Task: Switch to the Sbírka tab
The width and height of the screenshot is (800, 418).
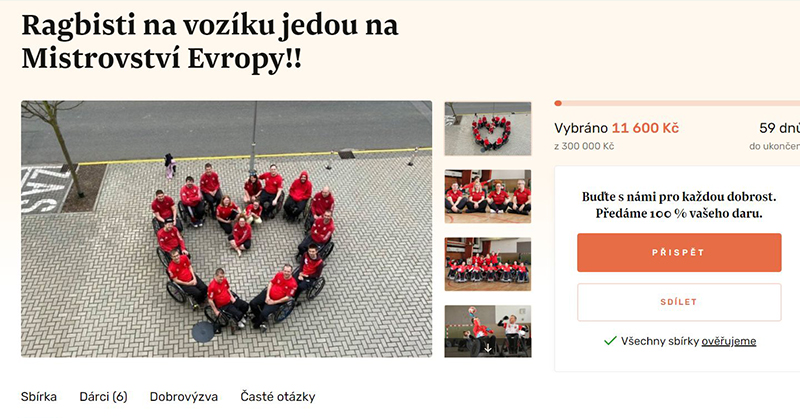Action: pos(39,397)
